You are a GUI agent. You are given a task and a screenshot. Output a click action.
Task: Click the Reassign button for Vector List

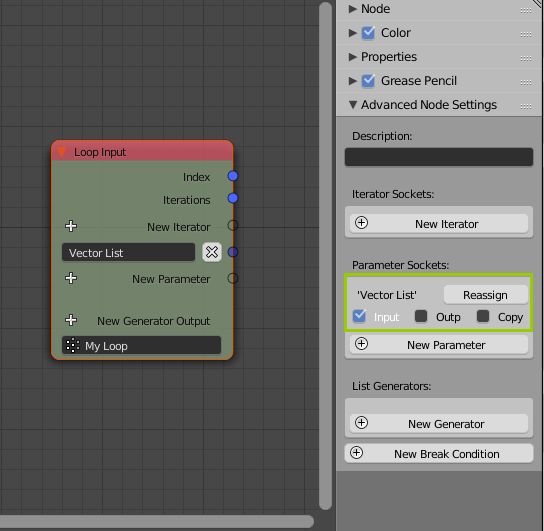(486, 295)
